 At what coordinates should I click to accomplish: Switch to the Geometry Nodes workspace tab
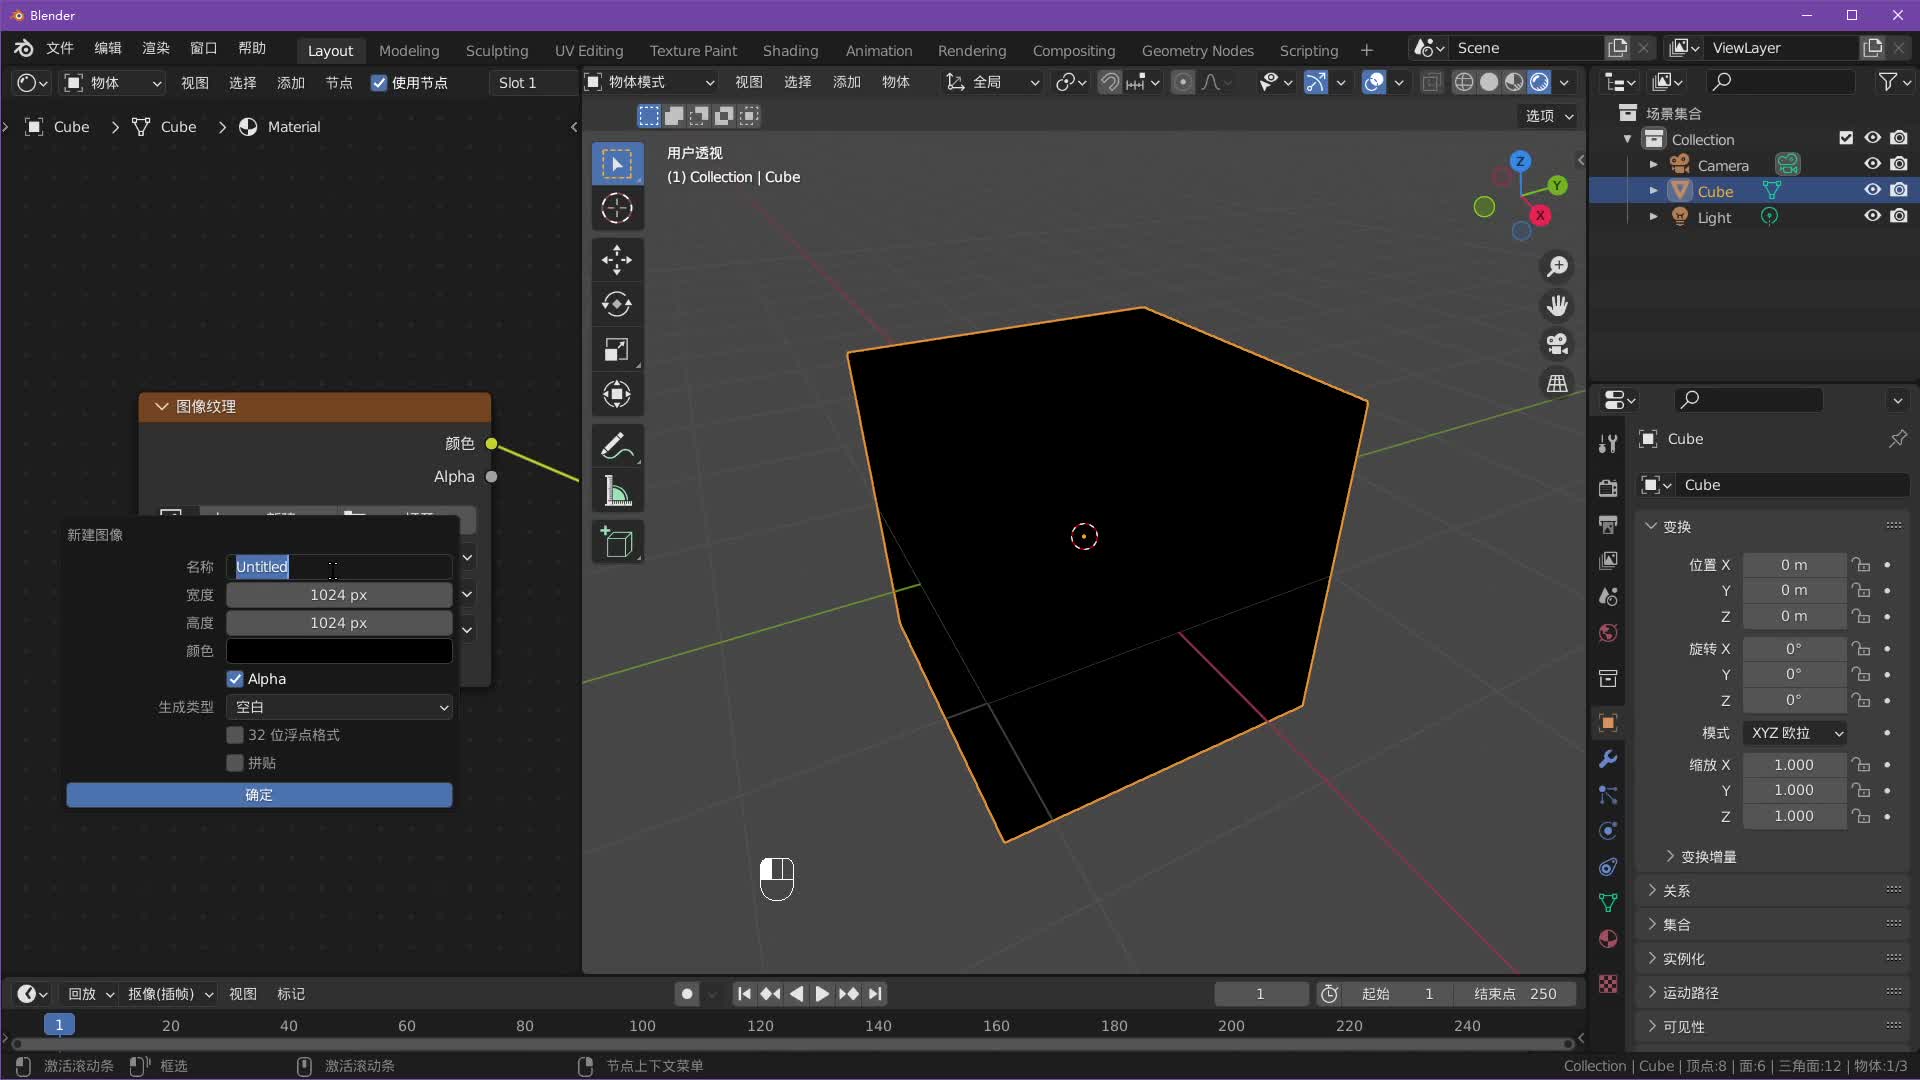[x=1197, y=50]
